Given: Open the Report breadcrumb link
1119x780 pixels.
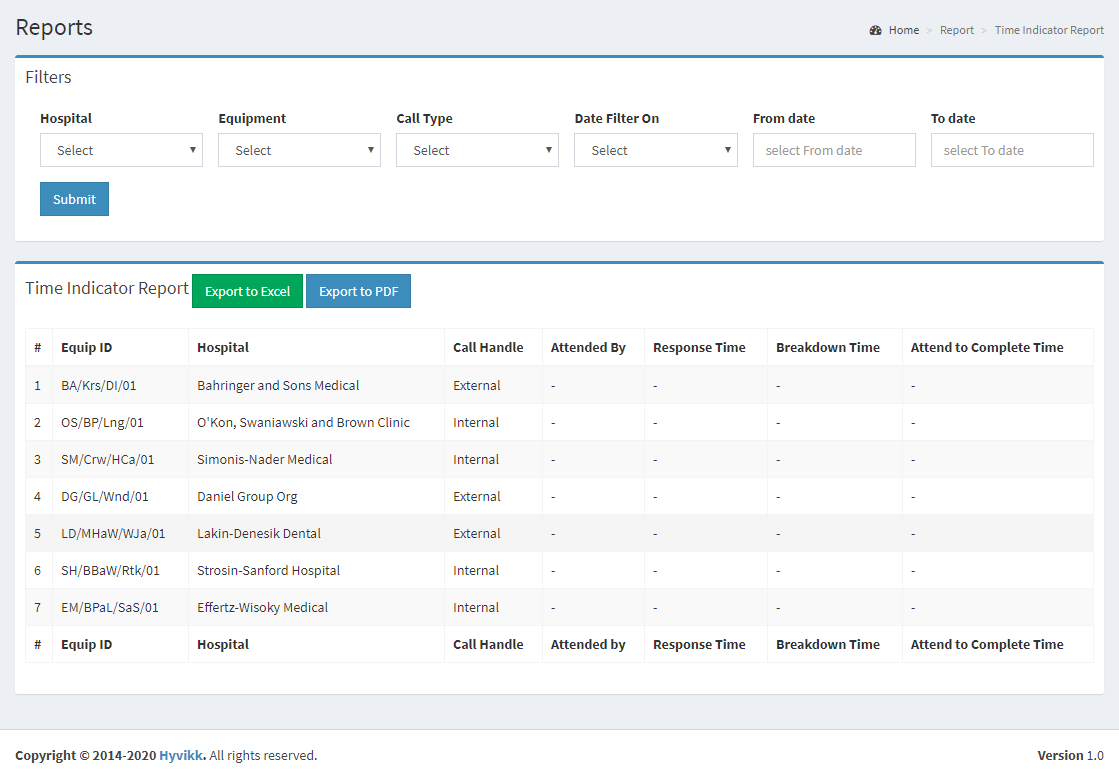Looking at the screenshot, I should 957,30.
